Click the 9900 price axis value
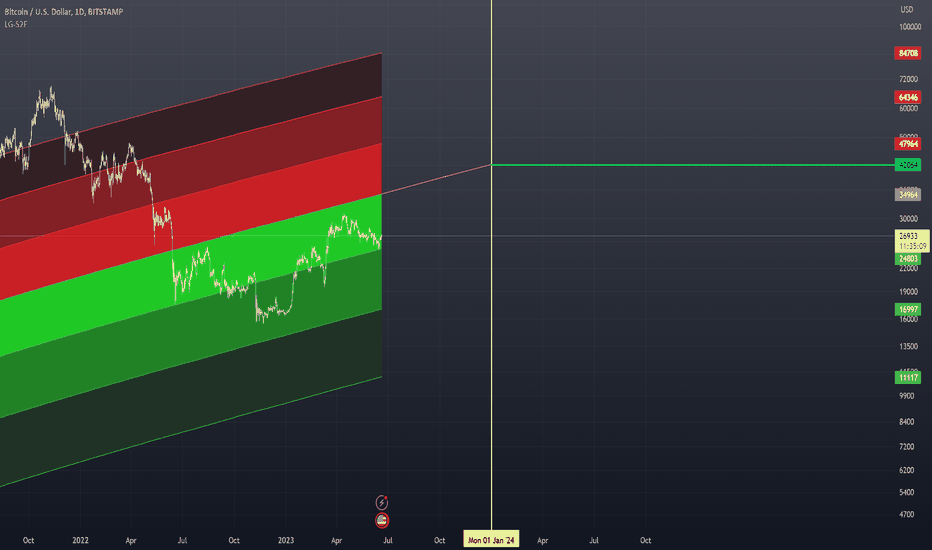Image resolution: width=932 pixels, height=550 pixels. pyautogui.click(x=906, y=396)
